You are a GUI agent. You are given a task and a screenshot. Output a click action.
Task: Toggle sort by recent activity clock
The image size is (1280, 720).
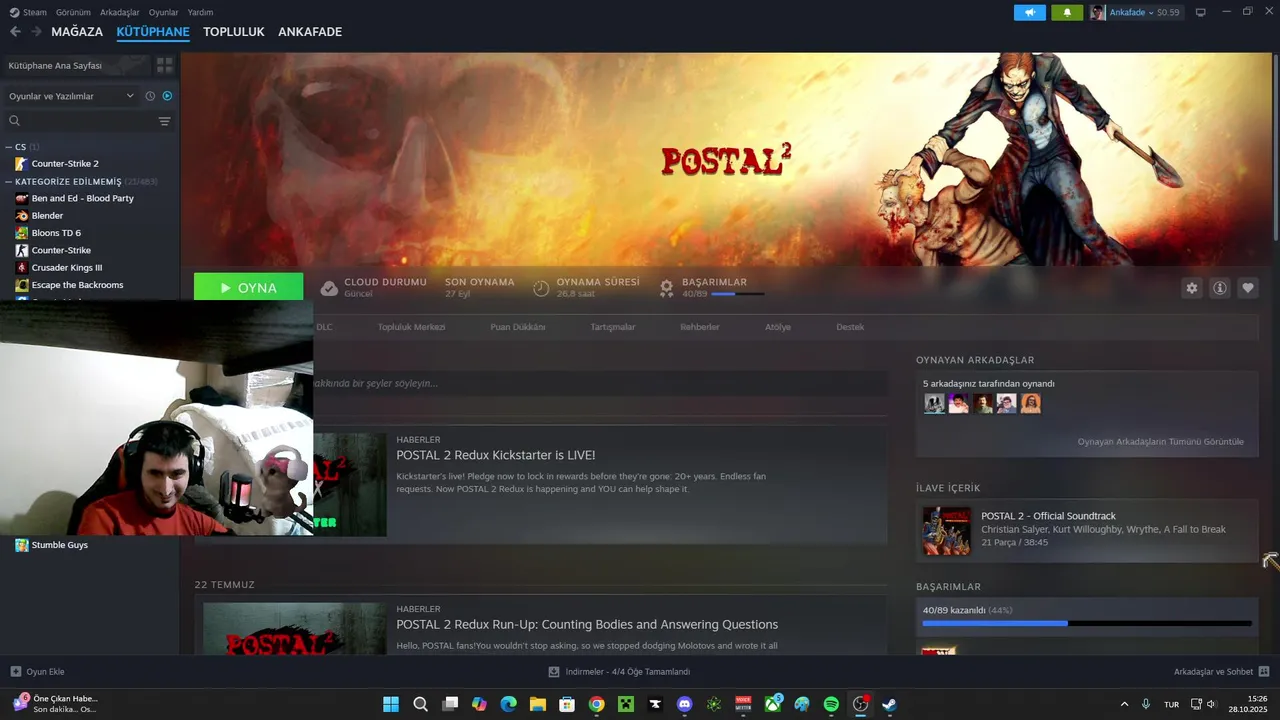(x=150, y=96)
